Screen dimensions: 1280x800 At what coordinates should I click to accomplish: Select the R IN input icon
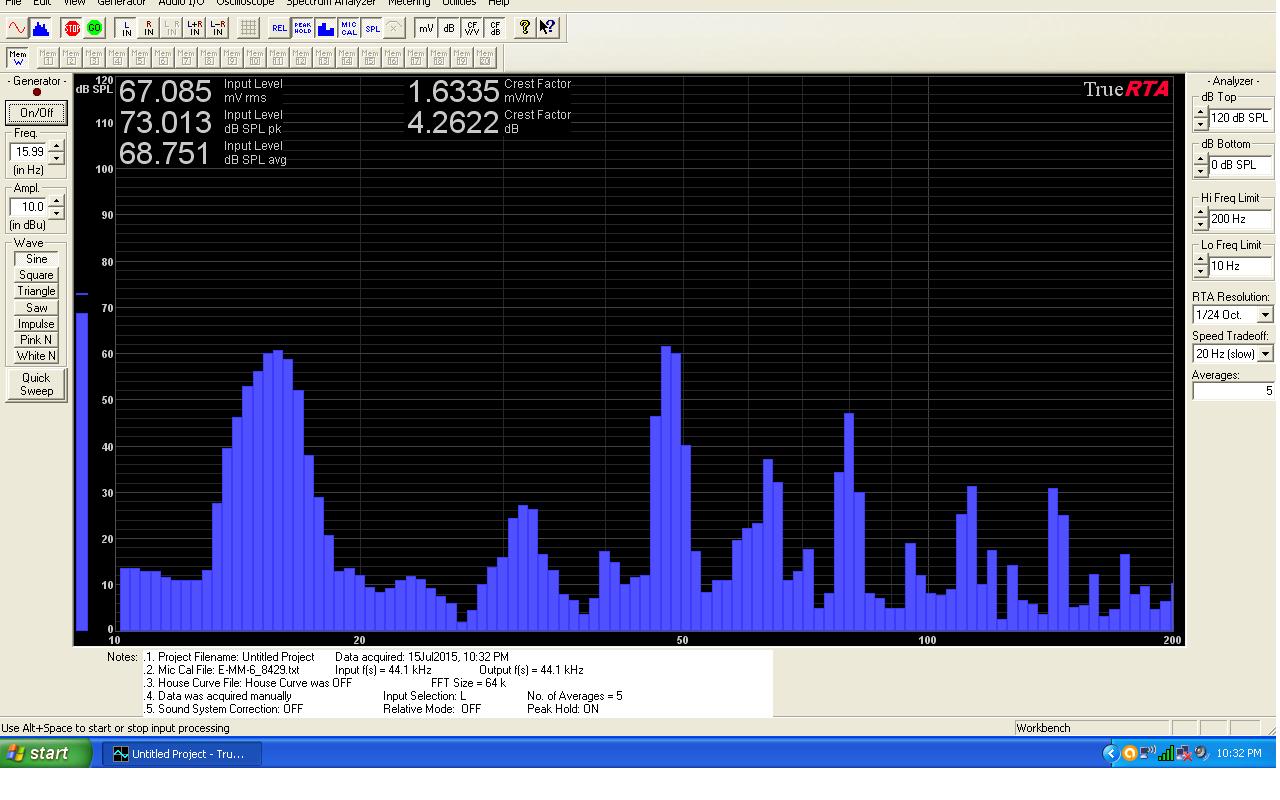click(x=149, y=28)
